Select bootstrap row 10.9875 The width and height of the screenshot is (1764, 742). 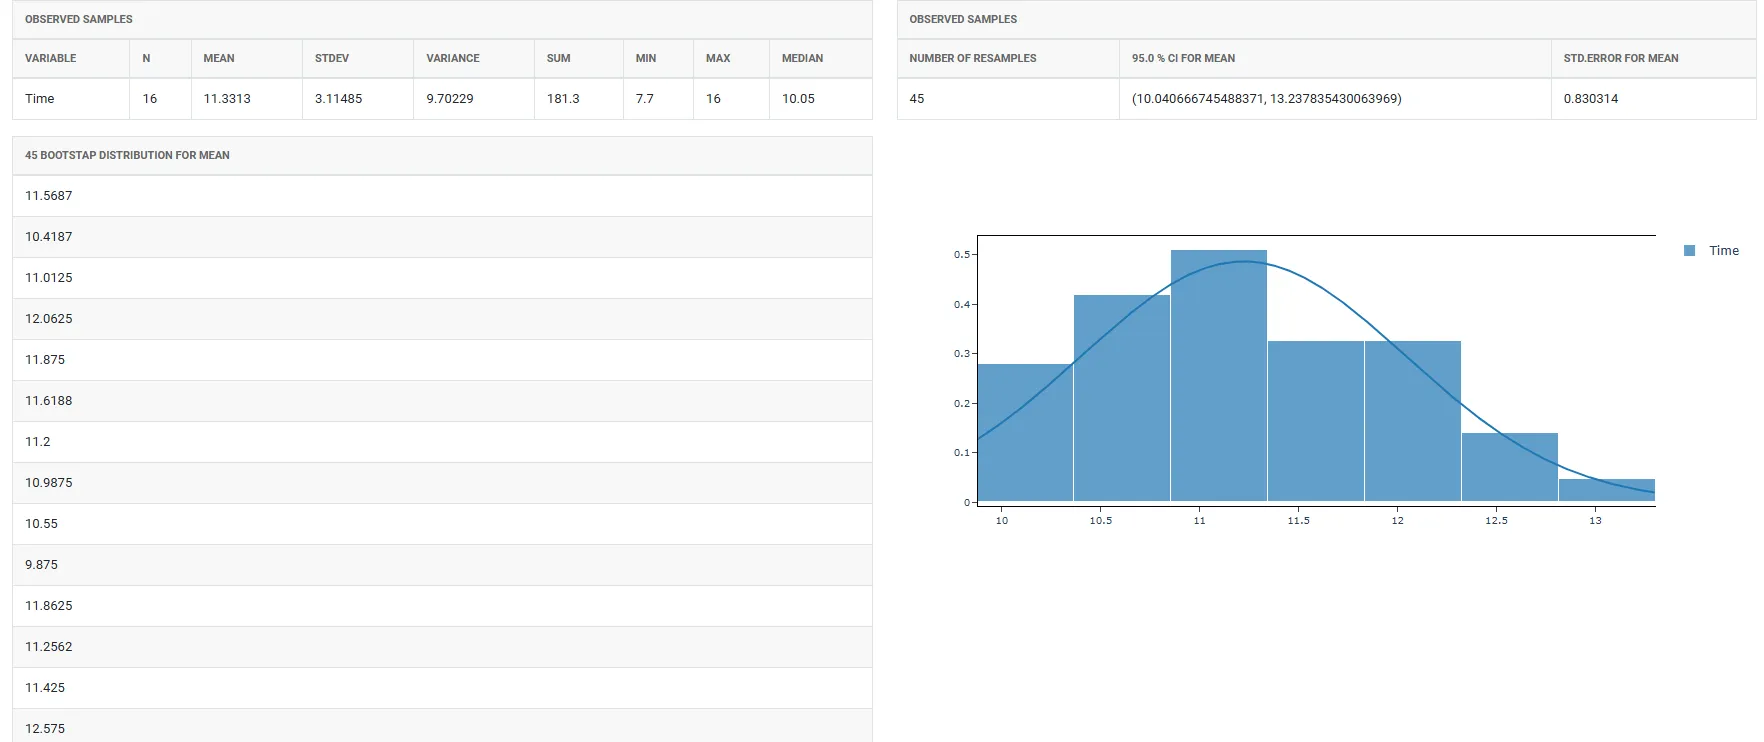(x=442, y=483)
